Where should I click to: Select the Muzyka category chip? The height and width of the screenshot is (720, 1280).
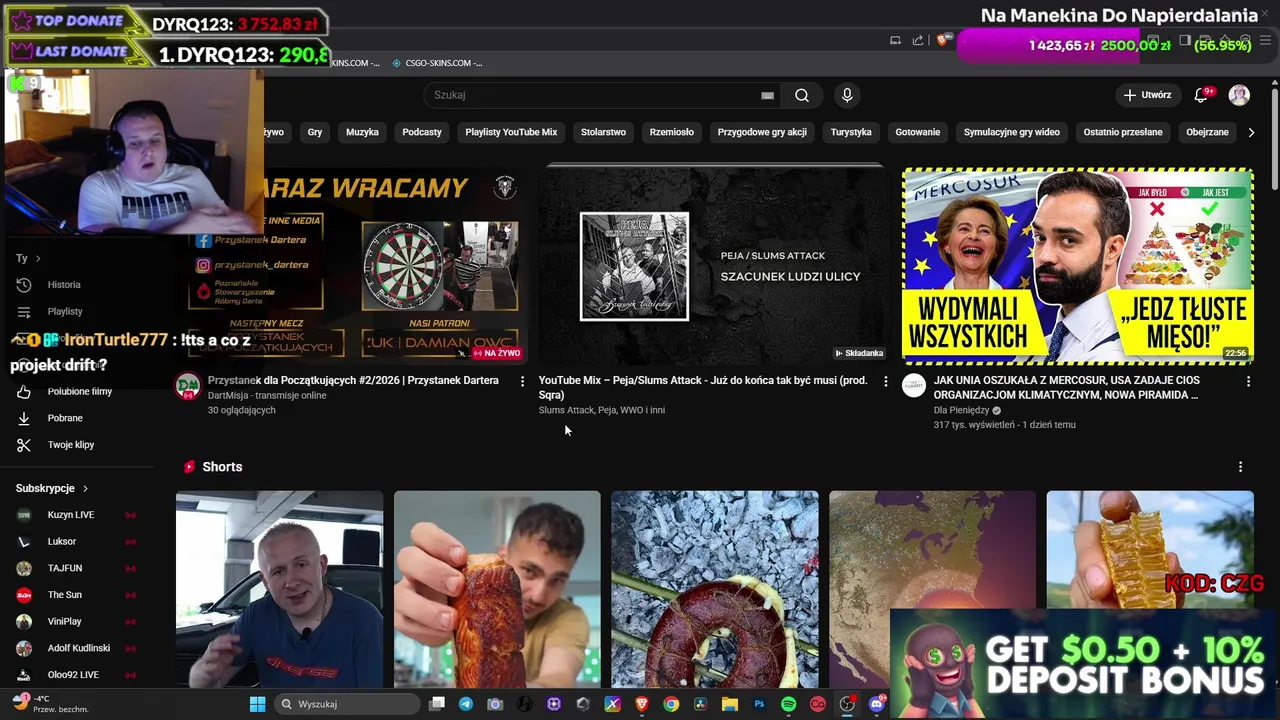[x=362, y=132]
